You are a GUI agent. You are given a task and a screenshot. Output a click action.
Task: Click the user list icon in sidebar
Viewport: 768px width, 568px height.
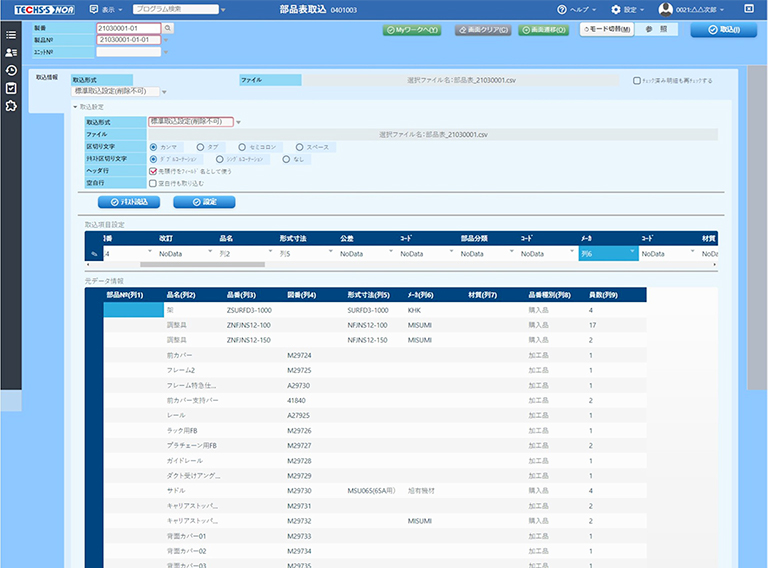point(10,52)
